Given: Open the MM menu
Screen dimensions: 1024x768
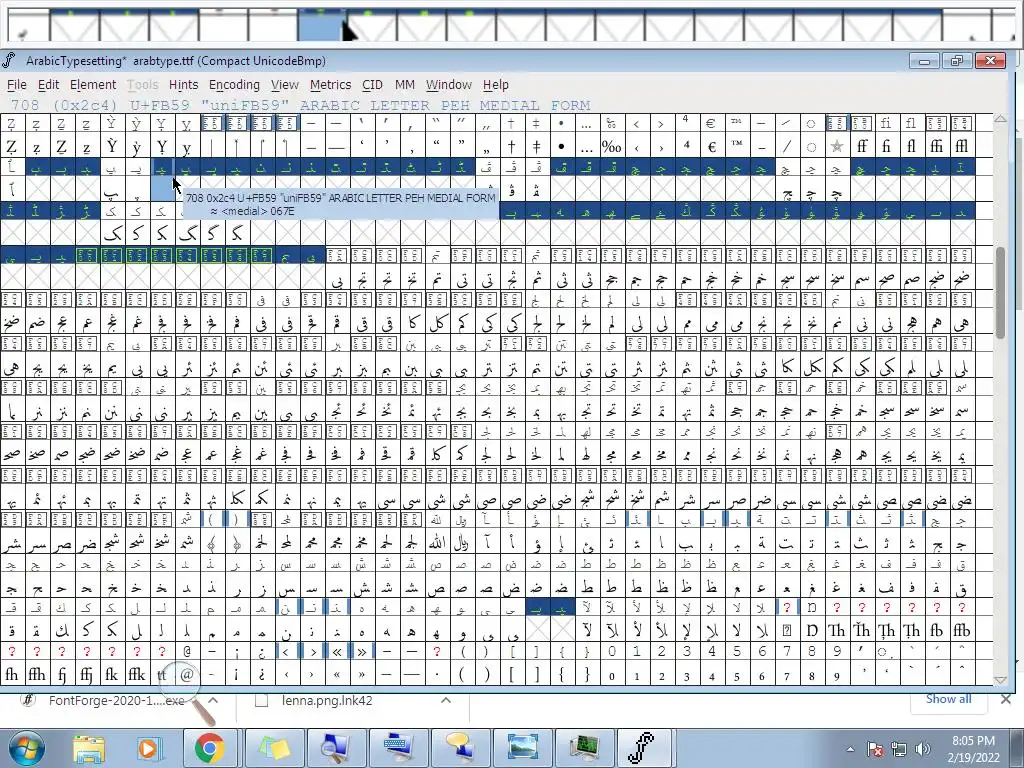Looking at the screenshot, I should (x=405, y=85).
